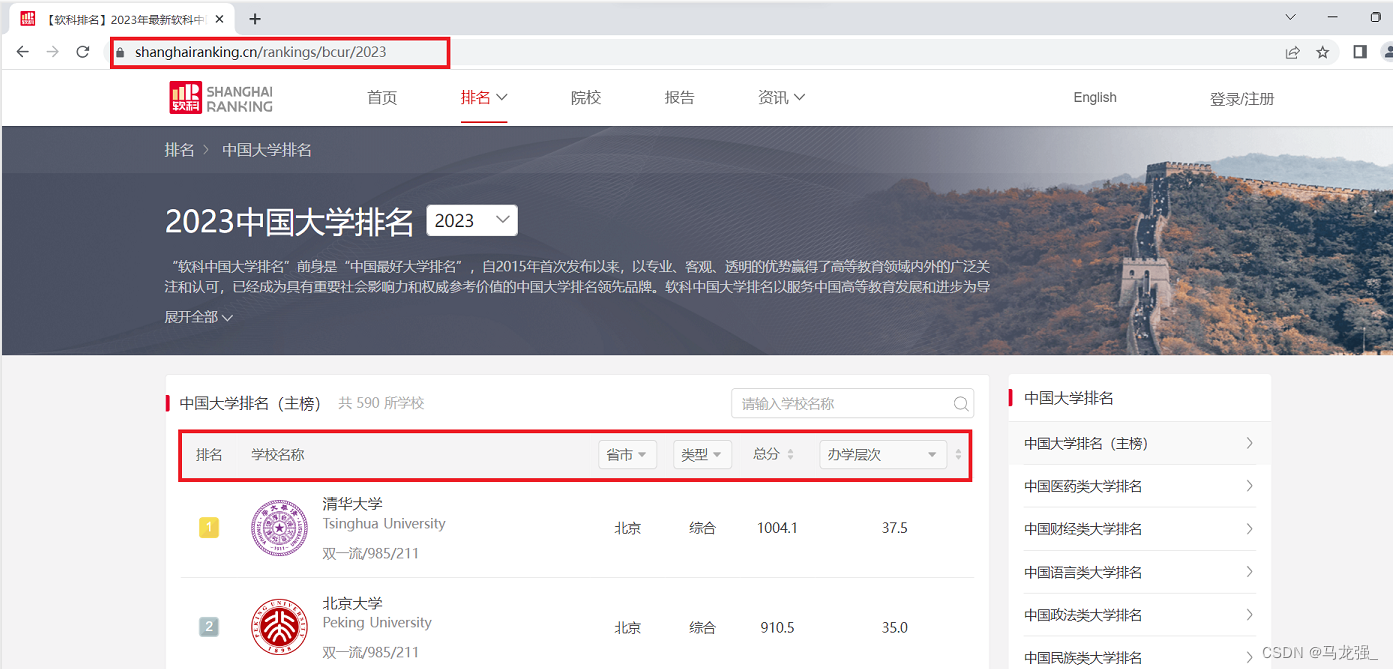Sort by 总分 using the sort arrows
Image resolution: width=1393 pixels, height=669 pixels.
point(790,454)
